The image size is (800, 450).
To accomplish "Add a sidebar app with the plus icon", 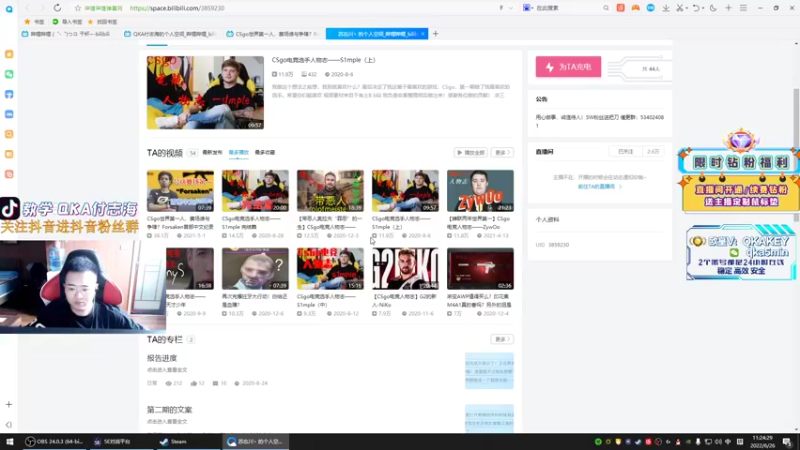I will pos(9,405).
